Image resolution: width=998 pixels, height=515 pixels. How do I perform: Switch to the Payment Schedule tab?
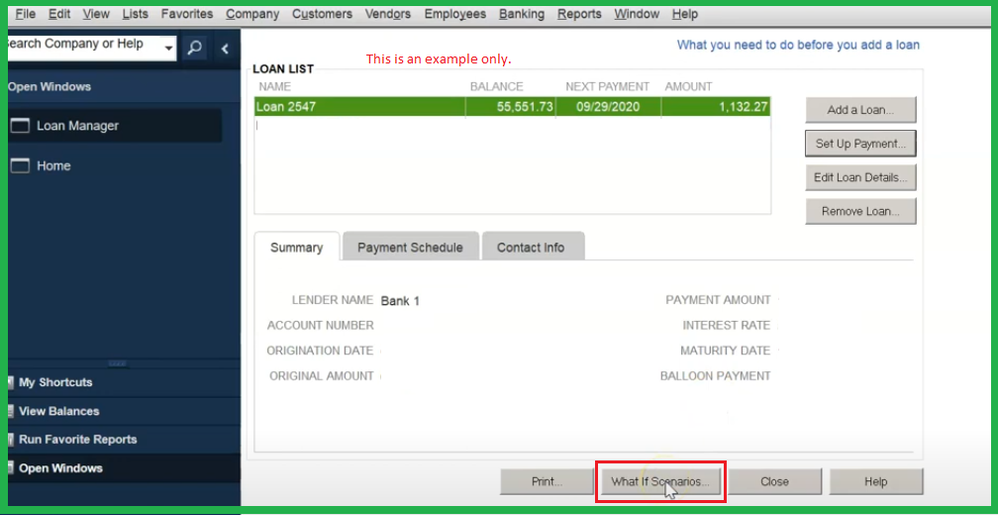click(410, 247)
